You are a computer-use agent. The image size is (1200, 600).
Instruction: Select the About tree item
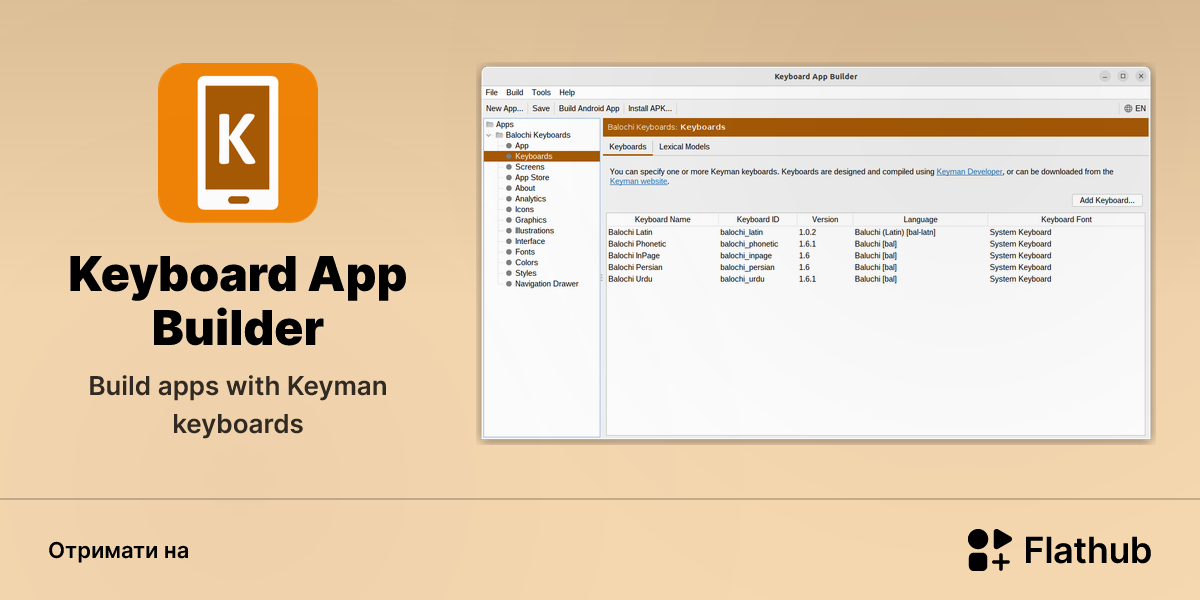pos(520,188)
